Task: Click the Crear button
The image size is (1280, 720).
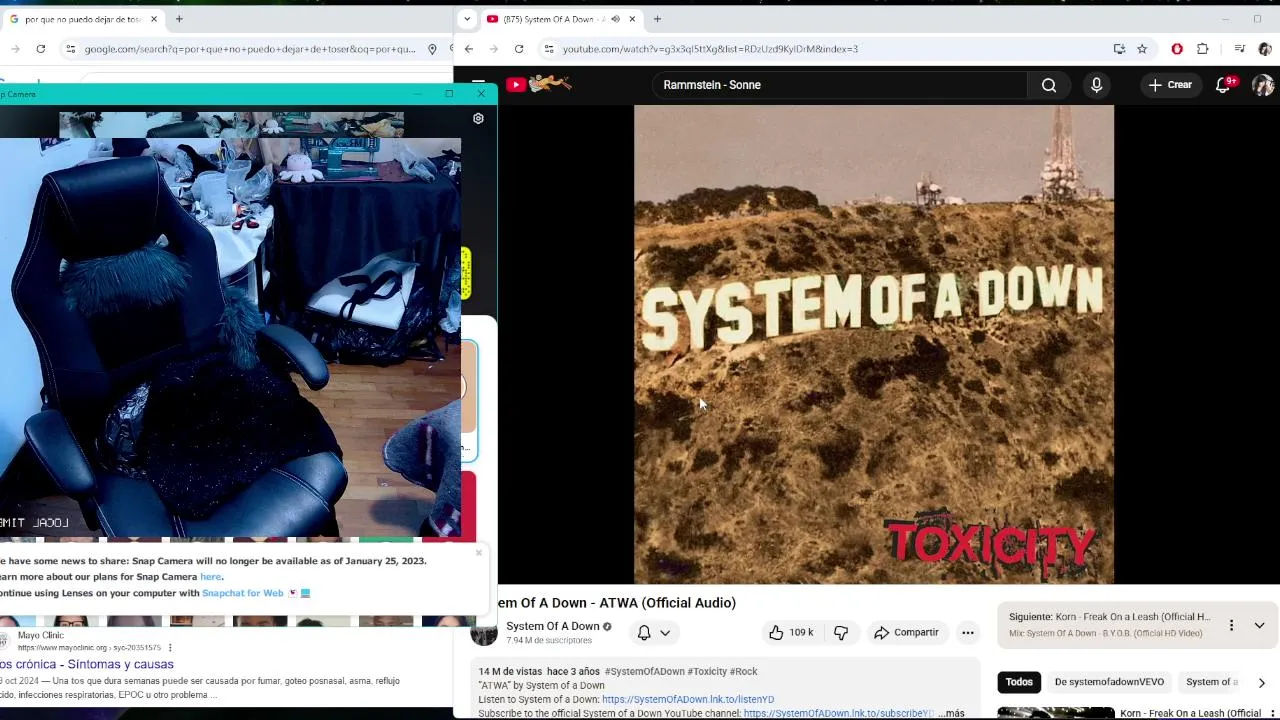Action: (1170, 85)
